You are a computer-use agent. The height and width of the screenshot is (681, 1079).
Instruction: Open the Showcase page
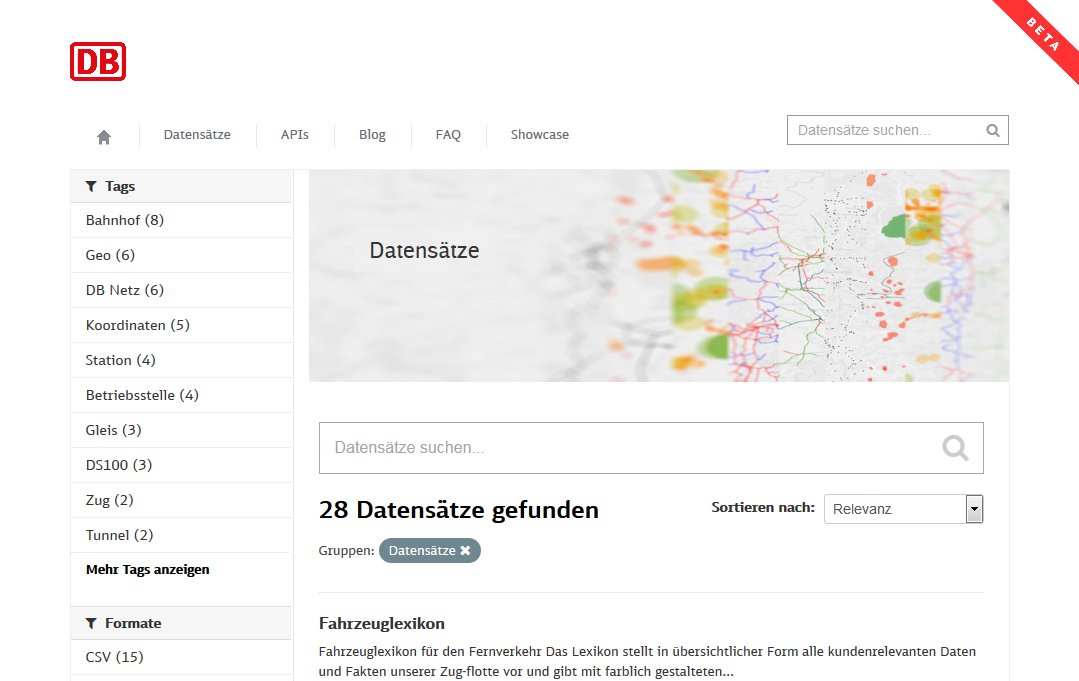click(x=539, y=135)
